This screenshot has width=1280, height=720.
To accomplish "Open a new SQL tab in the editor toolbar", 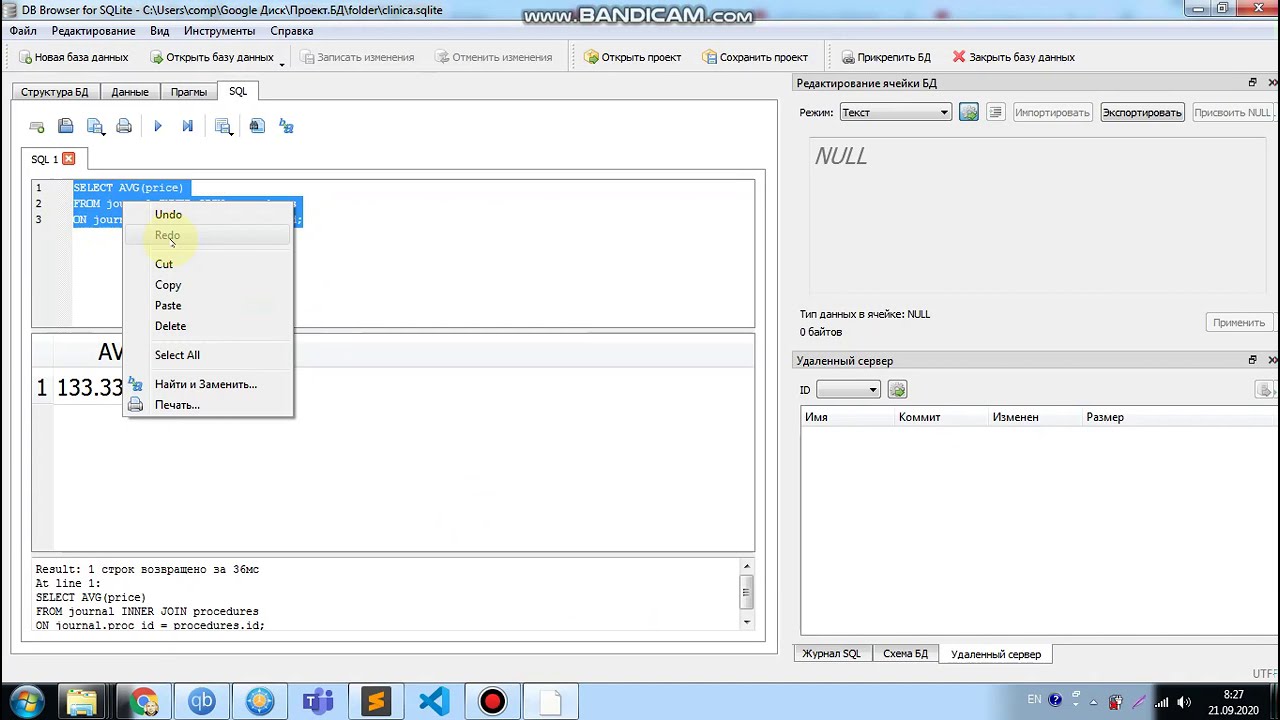I will click(37, 127).
